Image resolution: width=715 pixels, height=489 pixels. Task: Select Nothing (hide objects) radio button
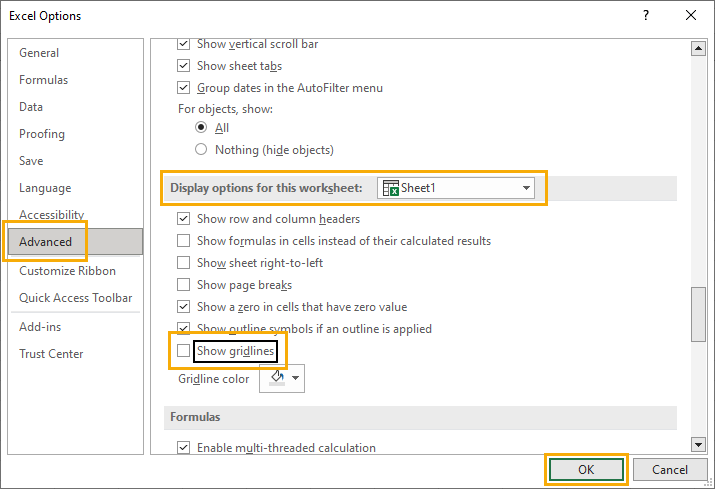(x=201, y=149)
